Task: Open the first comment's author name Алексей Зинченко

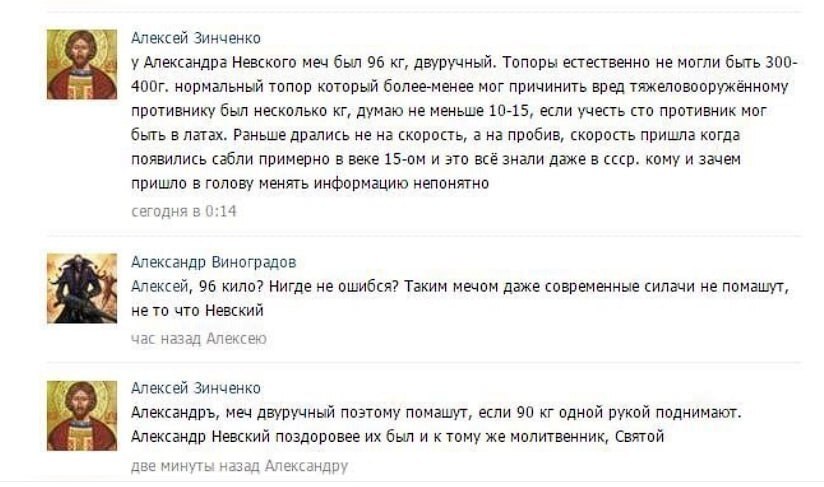Action: (196, 38)
